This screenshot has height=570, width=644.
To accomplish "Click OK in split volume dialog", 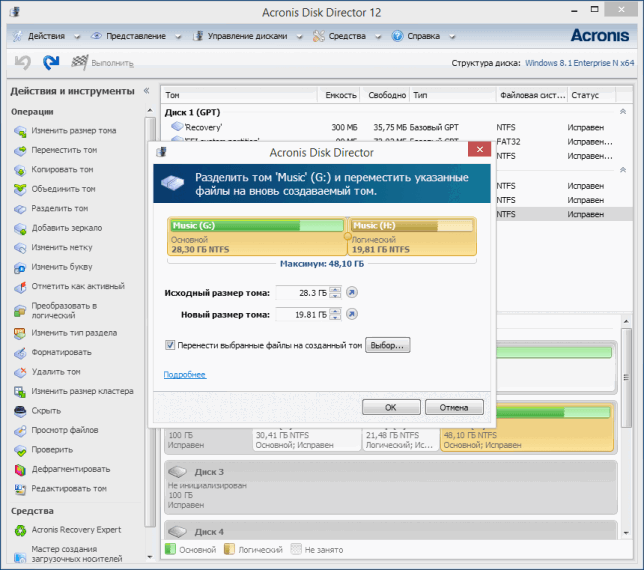I will point(391,407).
